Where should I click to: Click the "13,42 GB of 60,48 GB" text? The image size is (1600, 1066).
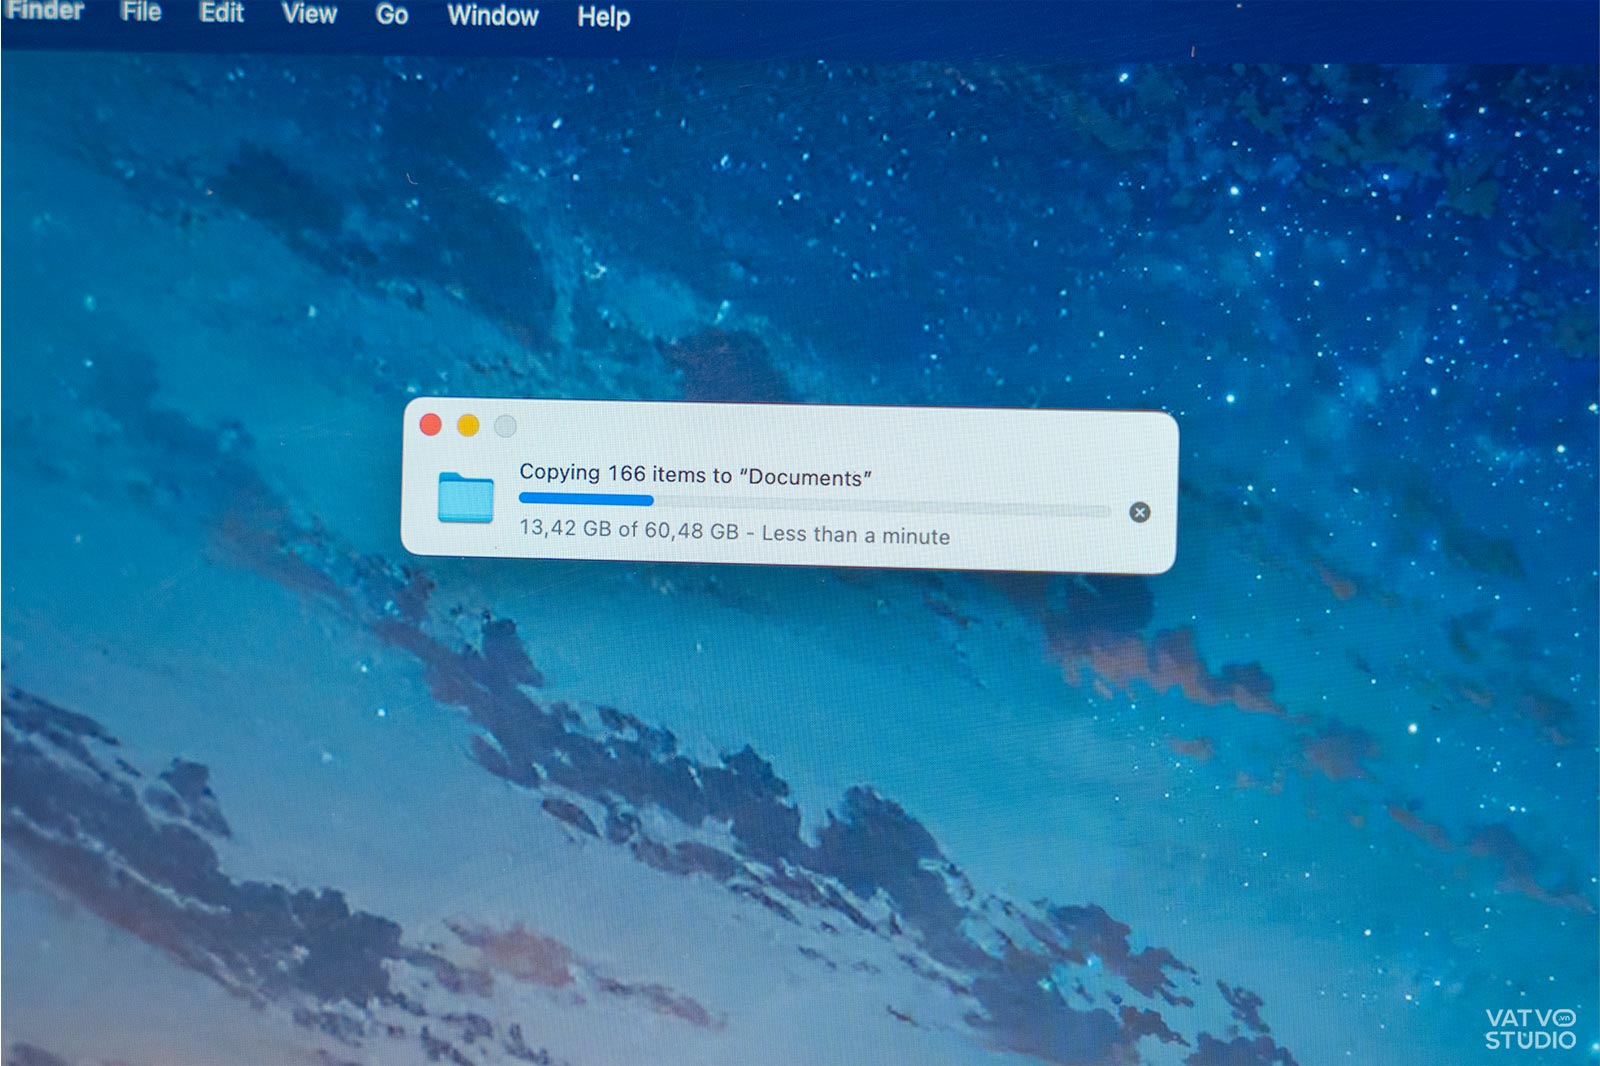coord(628,528)
